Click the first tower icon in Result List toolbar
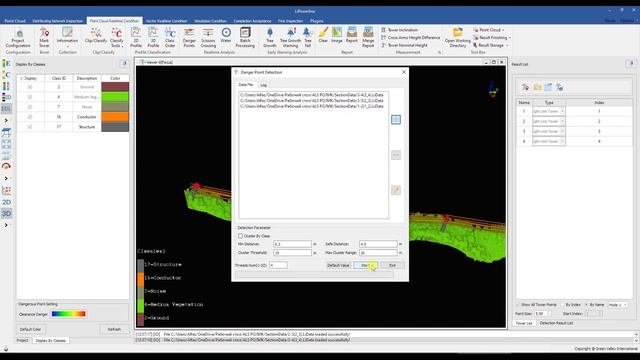 pyautogui.click(x=525, y=87)
